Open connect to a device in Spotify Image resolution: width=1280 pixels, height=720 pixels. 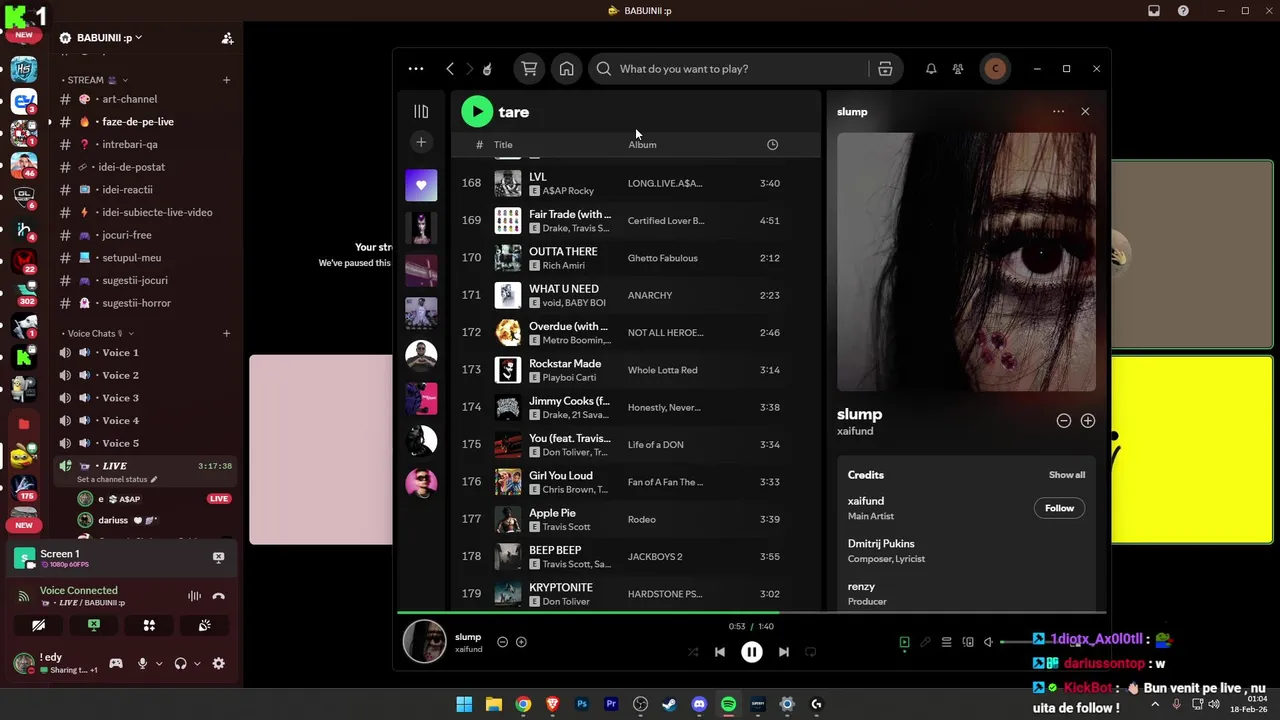967,642
